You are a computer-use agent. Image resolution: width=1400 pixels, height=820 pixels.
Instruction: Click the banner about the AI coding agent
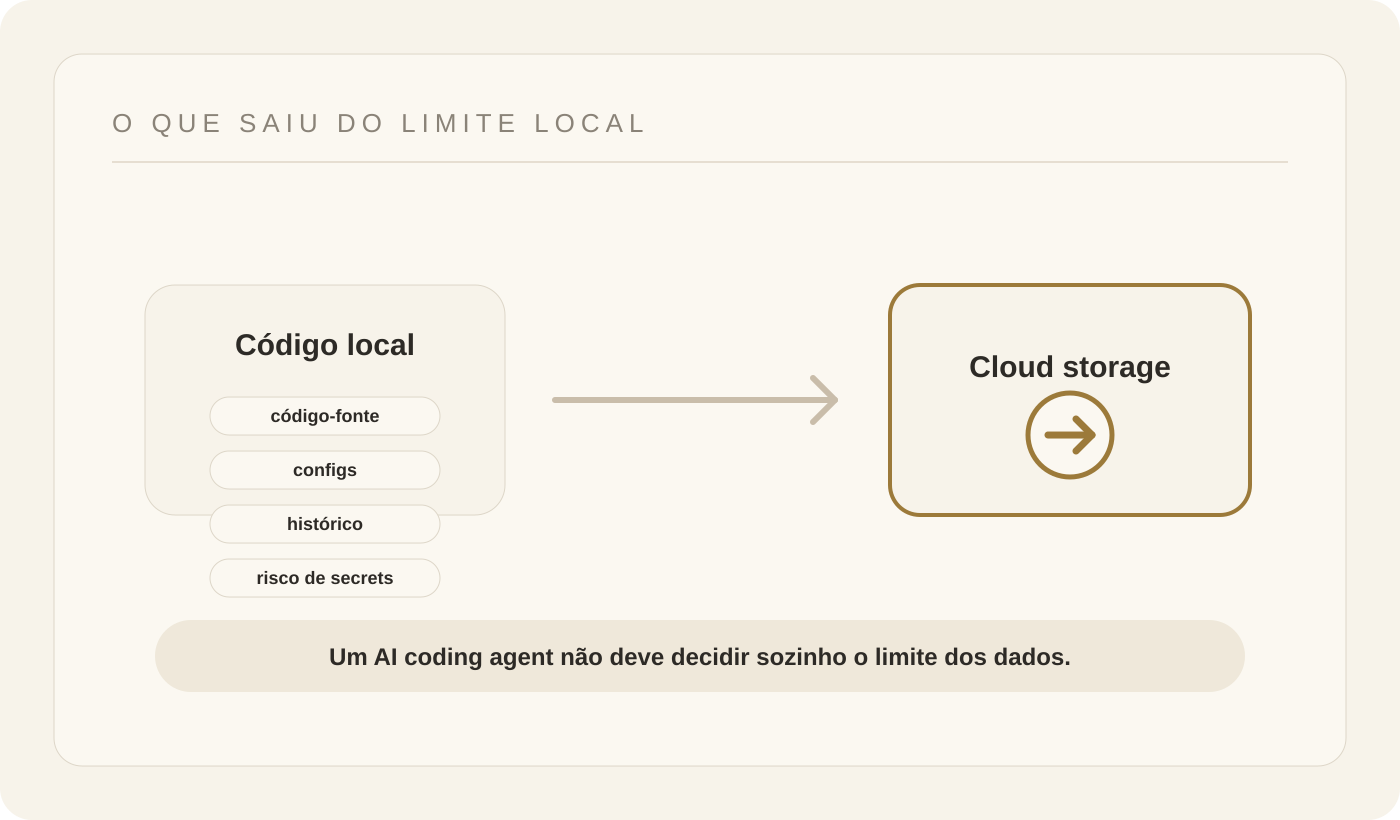pos(700,656)
